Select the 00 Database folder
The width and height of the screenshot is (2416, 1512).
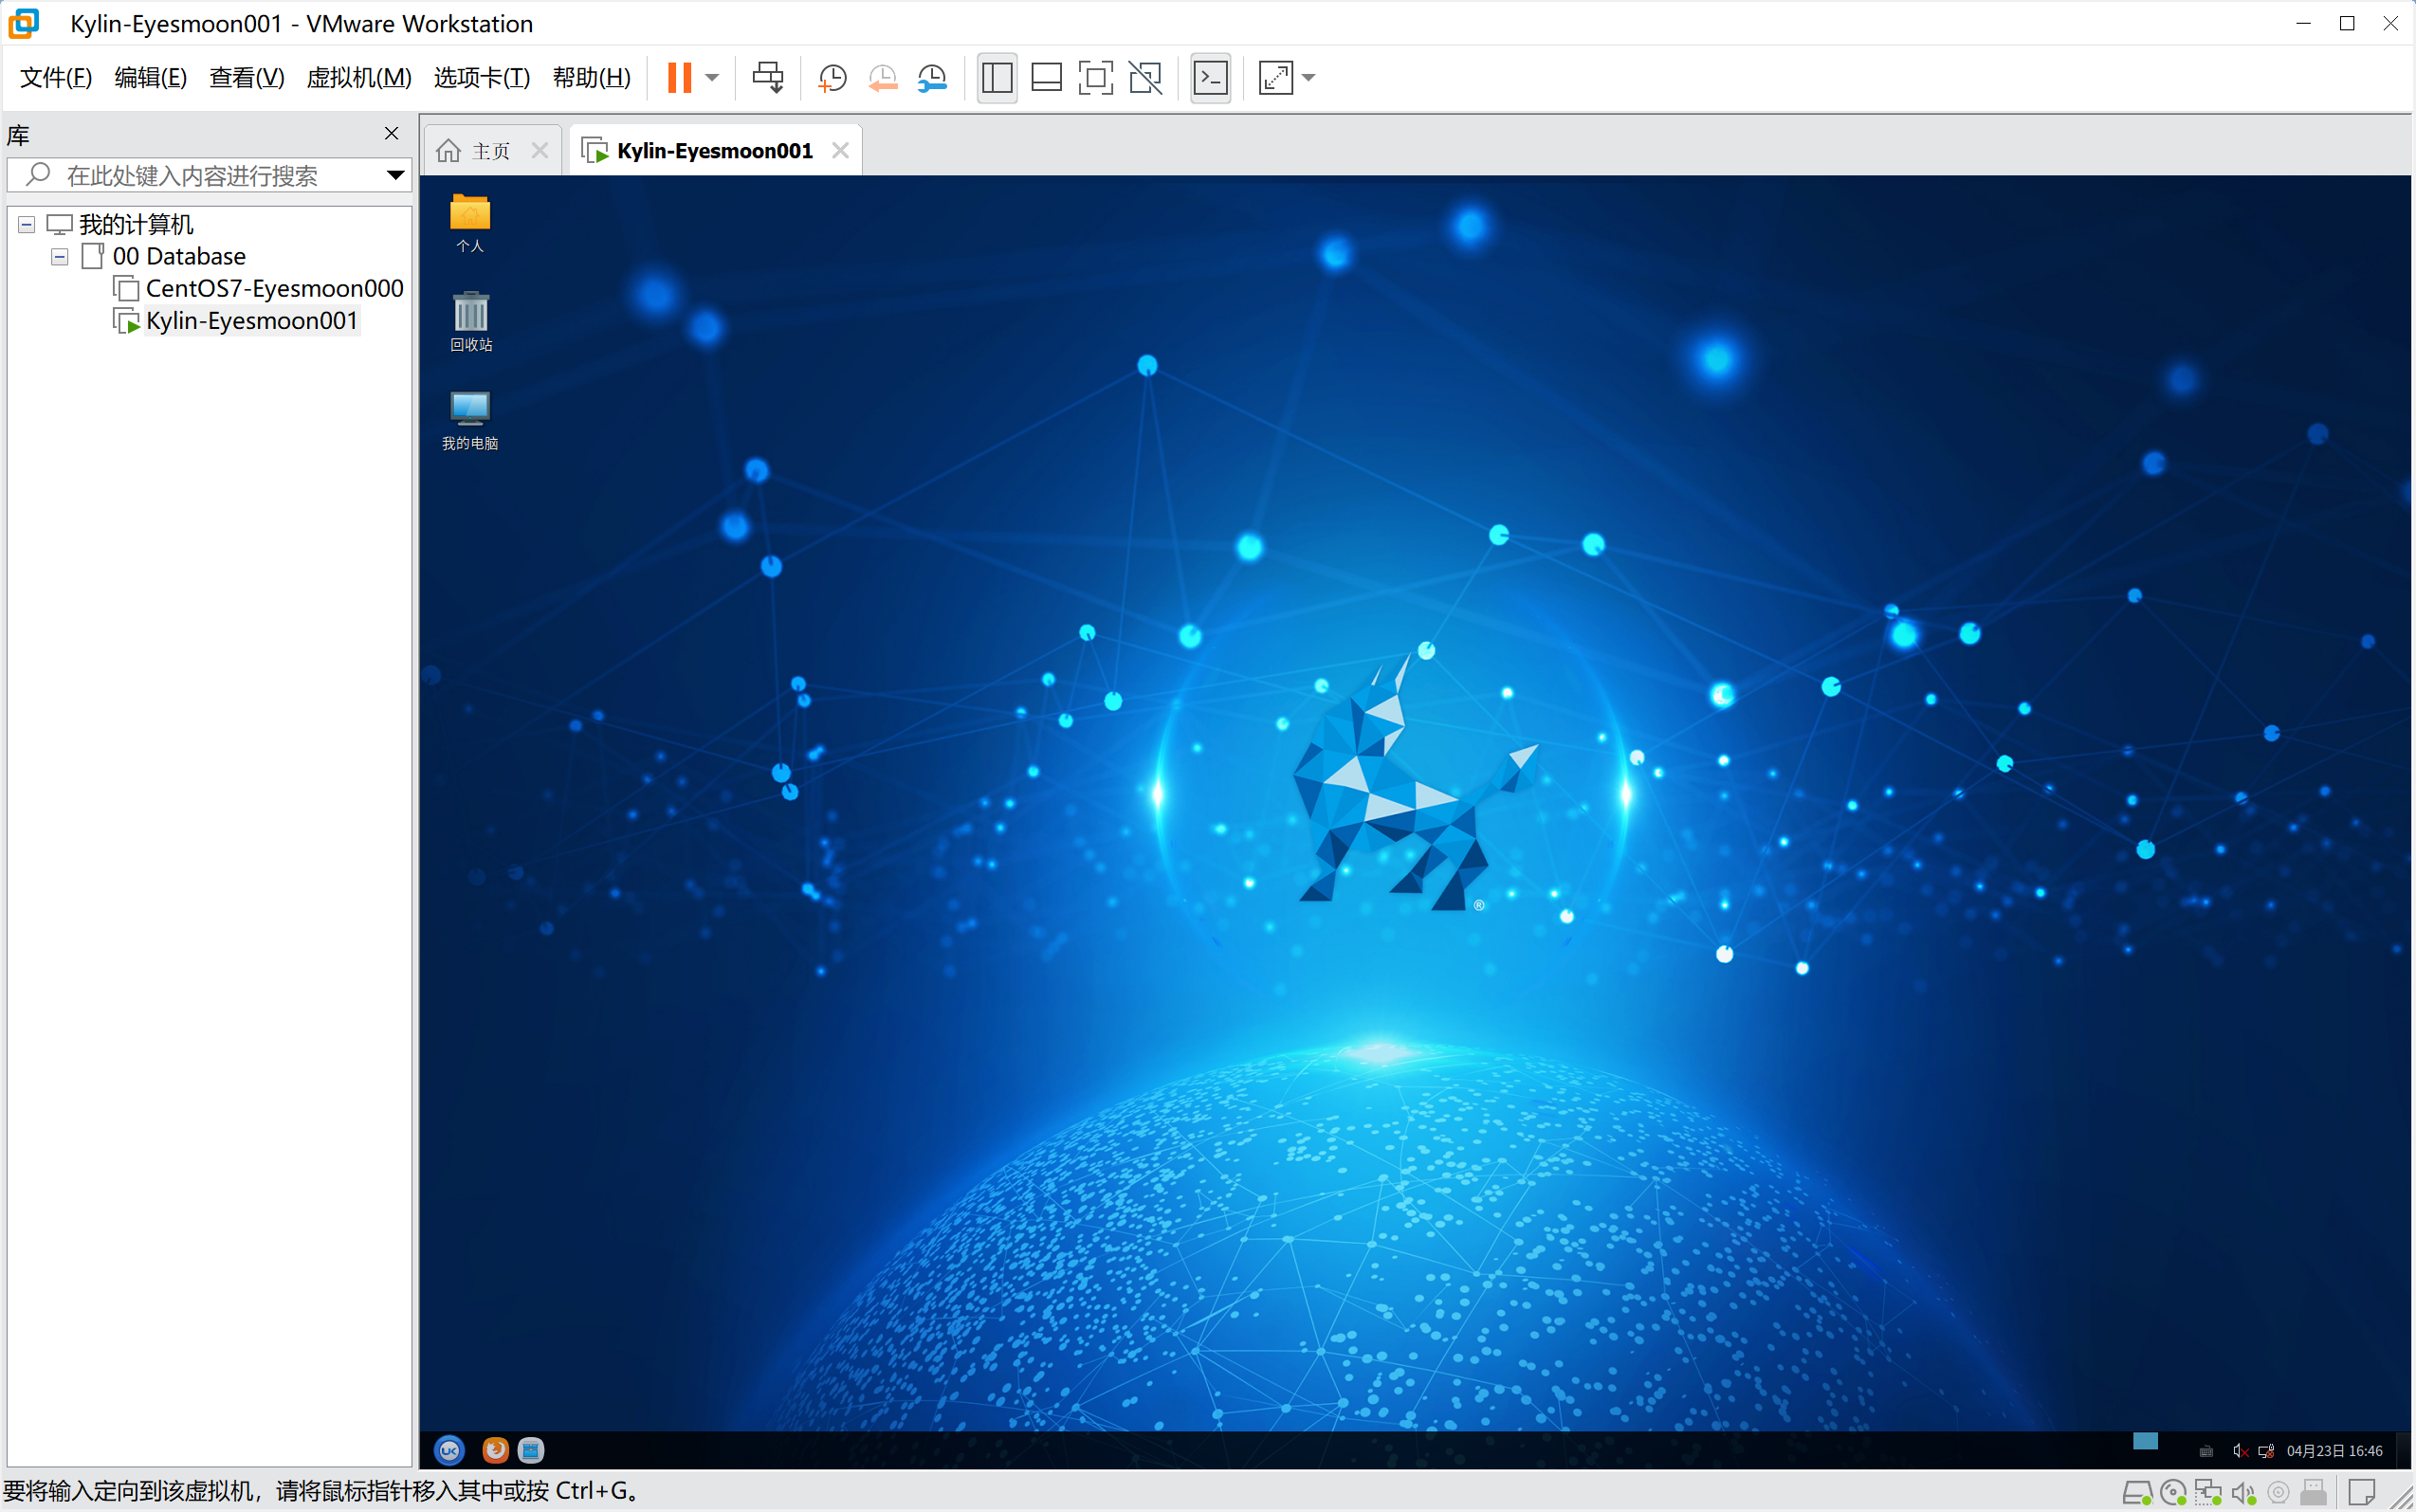179,257
